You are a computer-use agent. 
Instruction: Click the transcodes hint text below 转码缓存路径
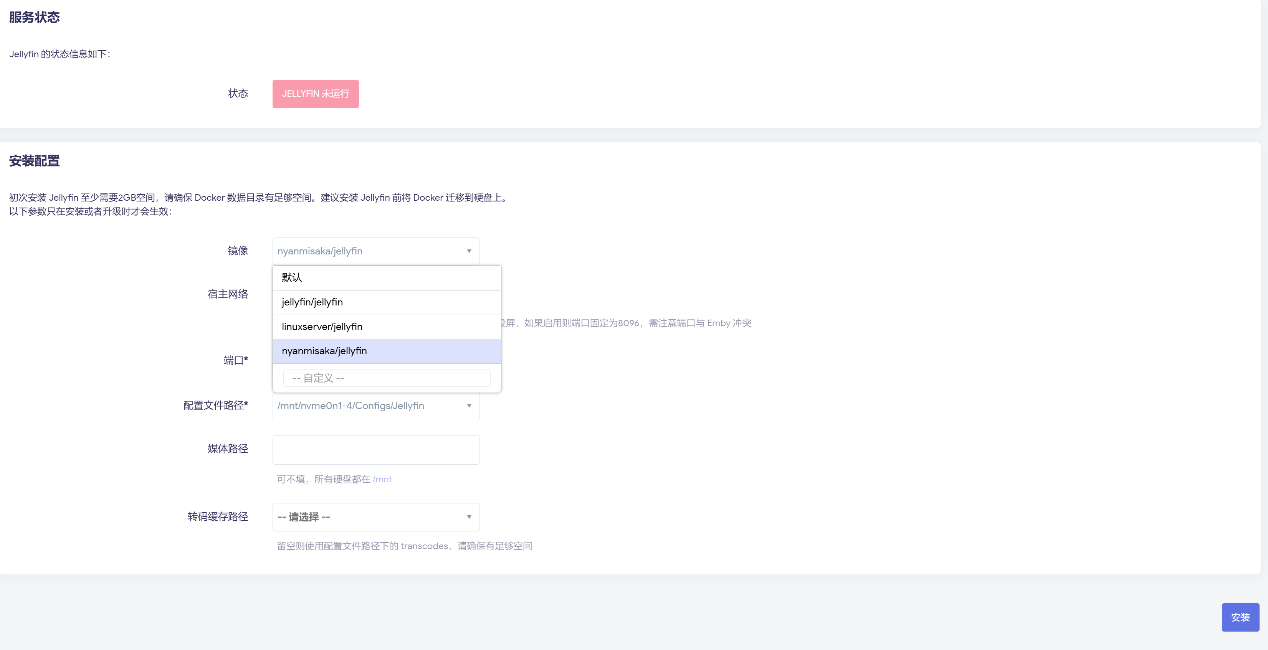click(404, 546)
